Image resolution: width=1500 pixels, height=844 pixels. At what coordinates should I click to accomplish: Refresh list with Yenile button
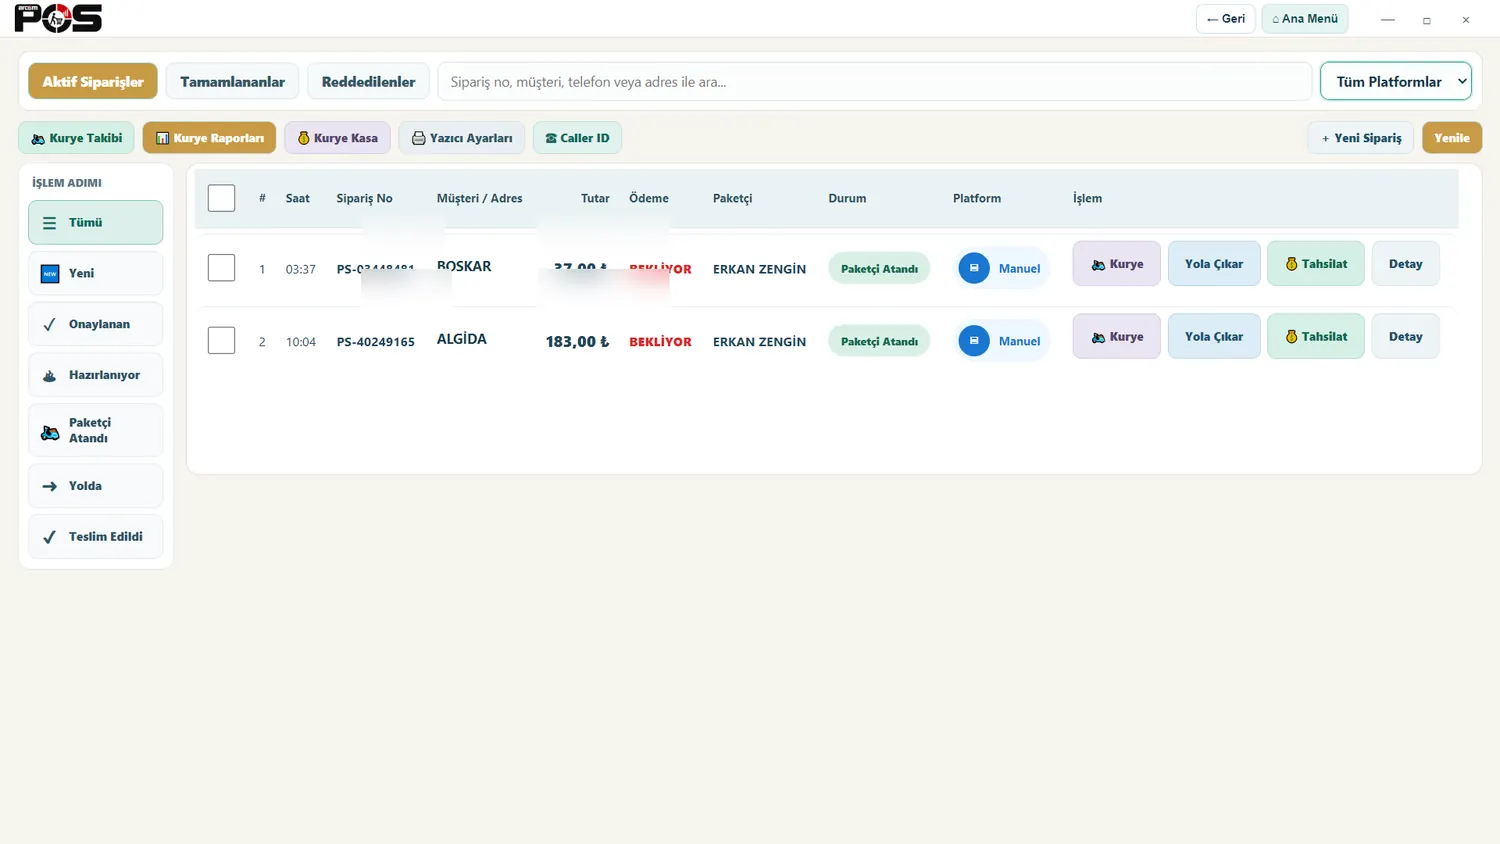click(x=1452, y=138)
